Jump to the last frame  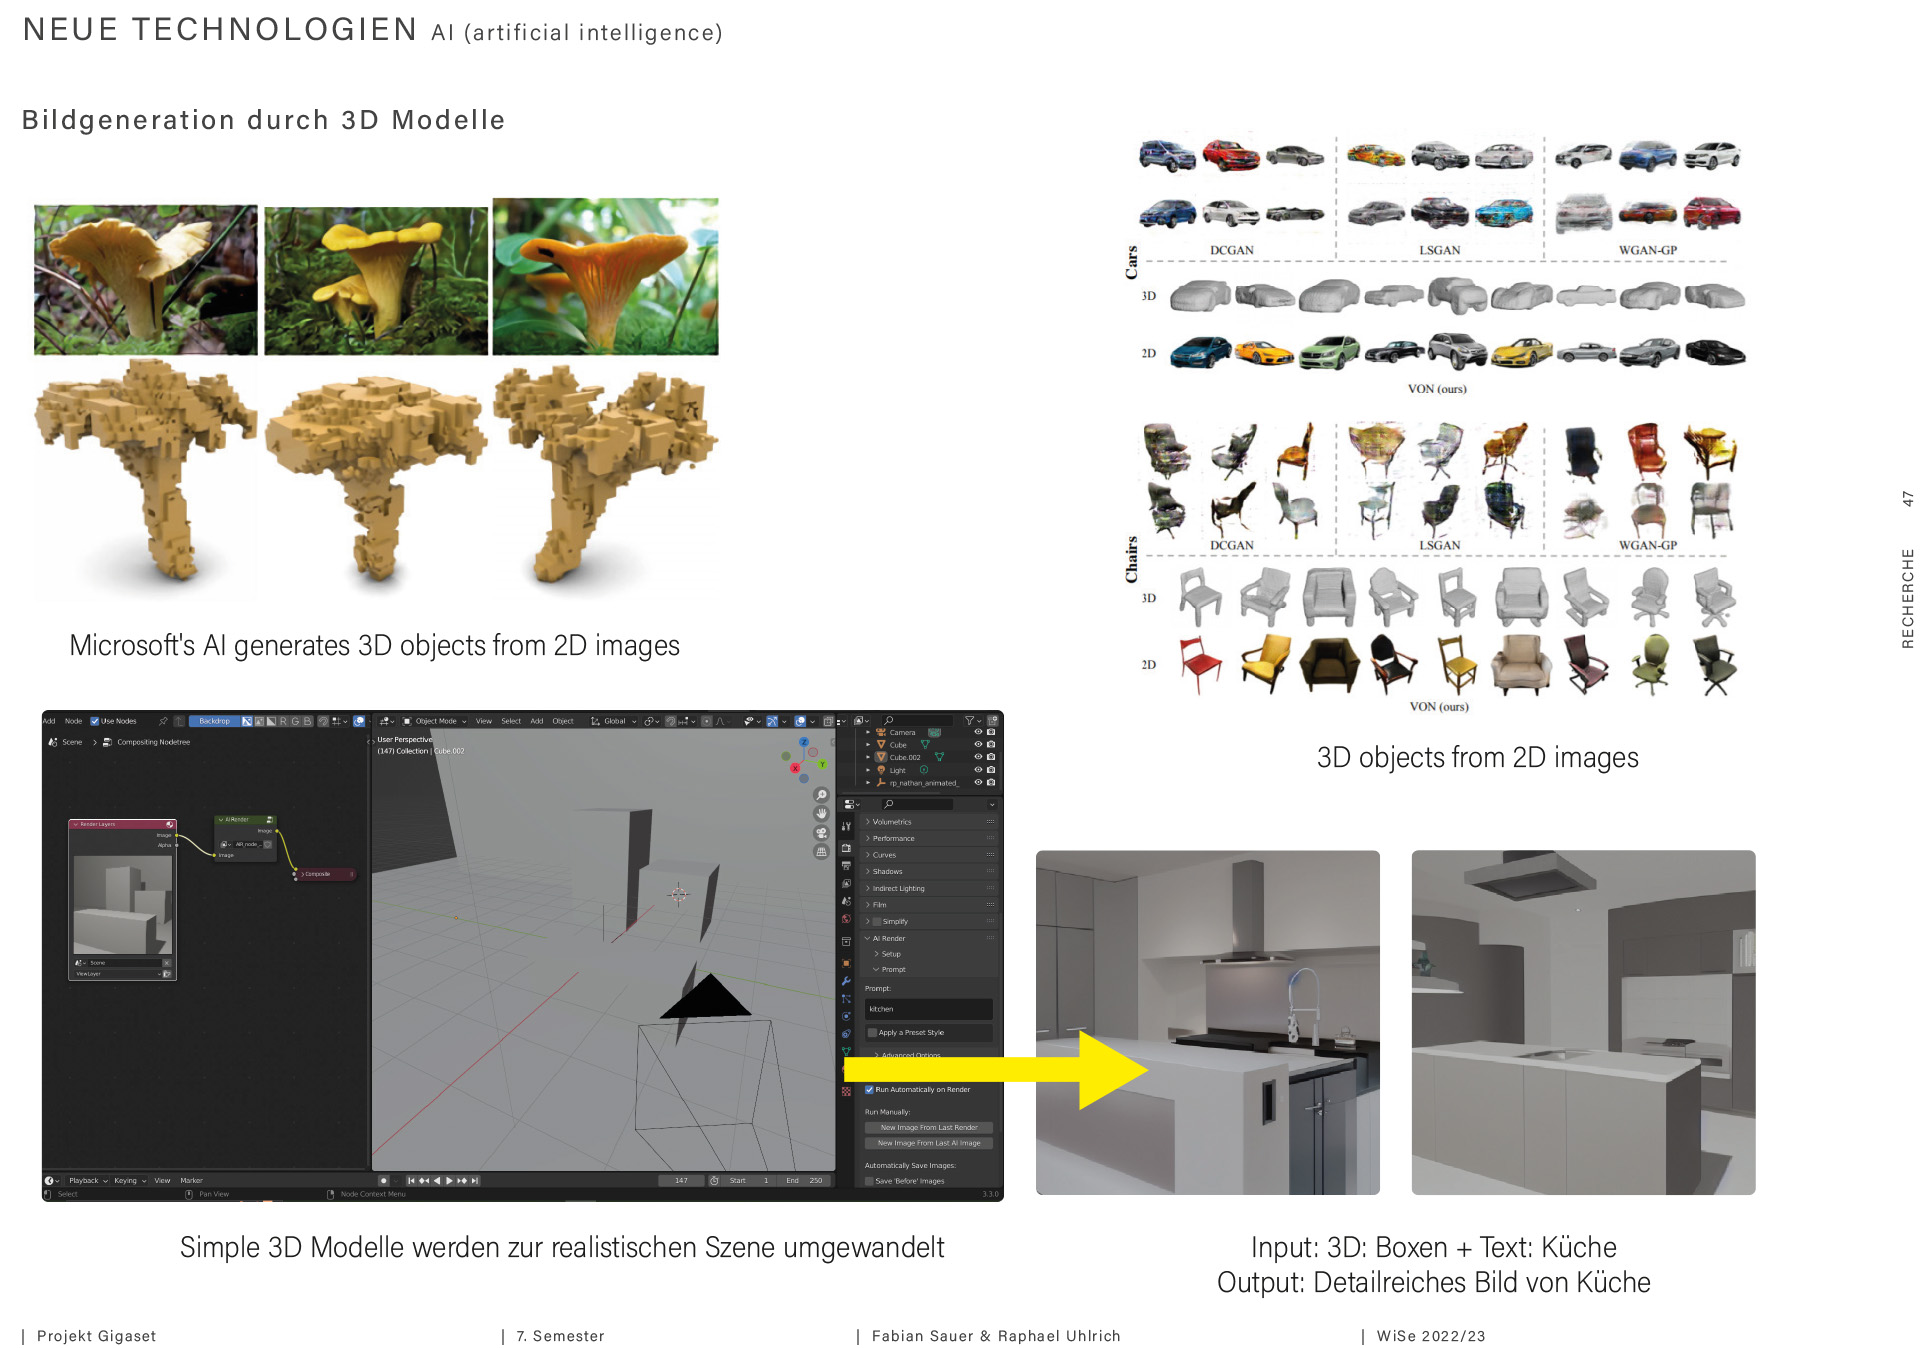click(475, 1181)
